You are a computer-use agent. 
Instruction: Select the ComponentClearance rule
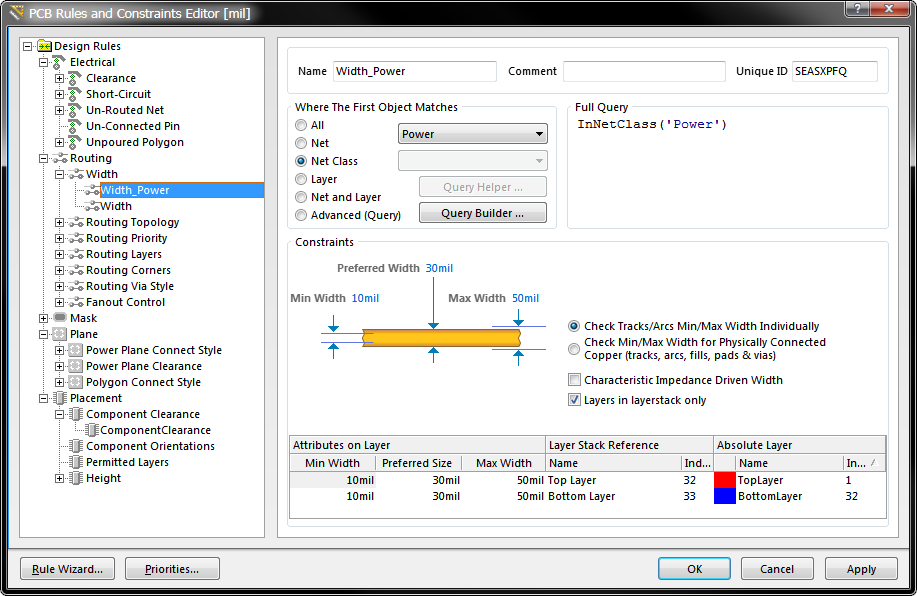click(155, 430)
